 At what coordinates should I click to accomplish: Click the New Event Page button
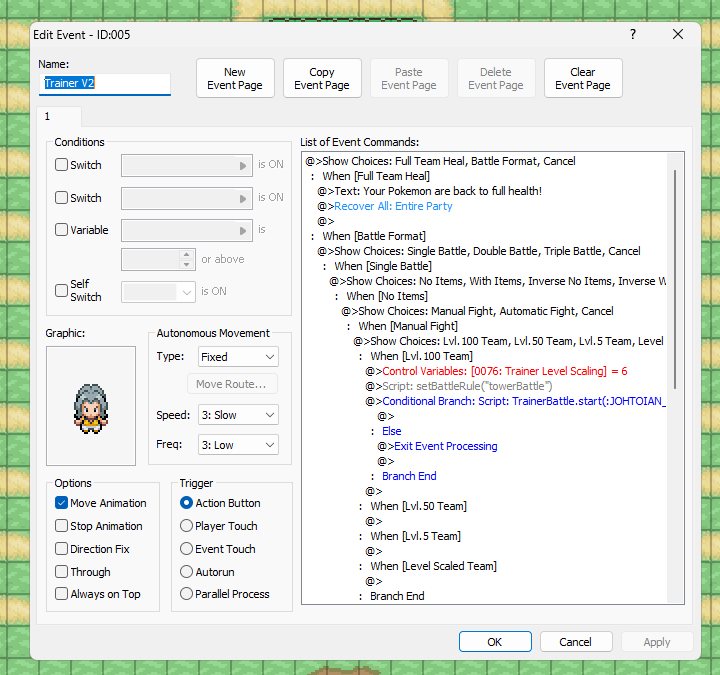pyautogui.click(x=235, y=79)
